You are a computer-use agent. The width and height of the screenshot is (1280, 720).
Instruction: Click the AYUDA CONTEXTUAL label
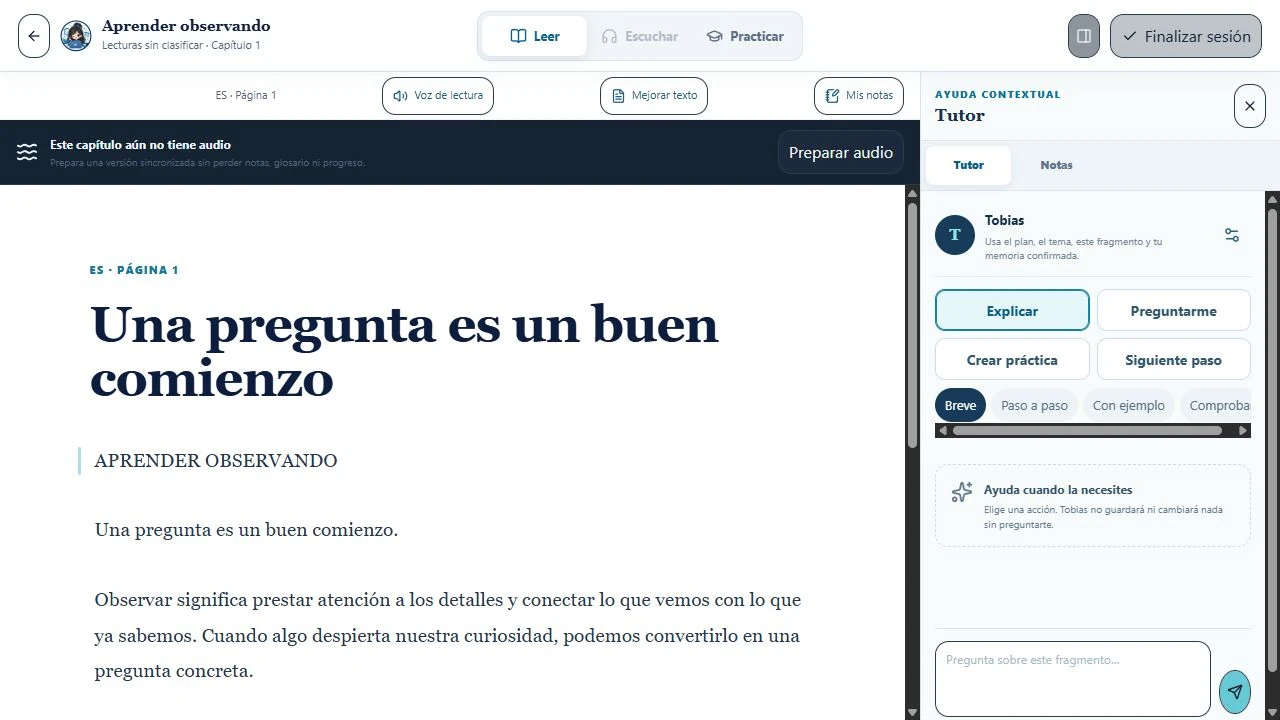coord(998,95)
